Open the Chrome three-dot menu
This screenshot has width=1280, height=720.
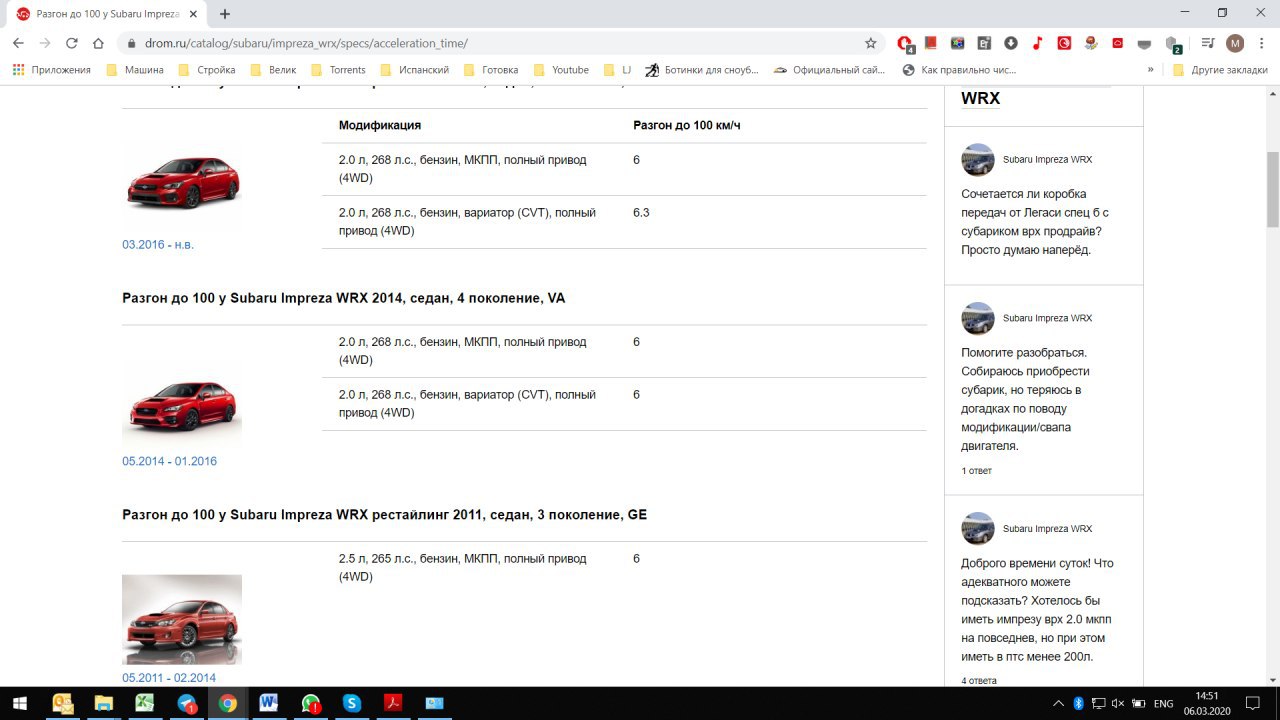[x=1260, y=43]
